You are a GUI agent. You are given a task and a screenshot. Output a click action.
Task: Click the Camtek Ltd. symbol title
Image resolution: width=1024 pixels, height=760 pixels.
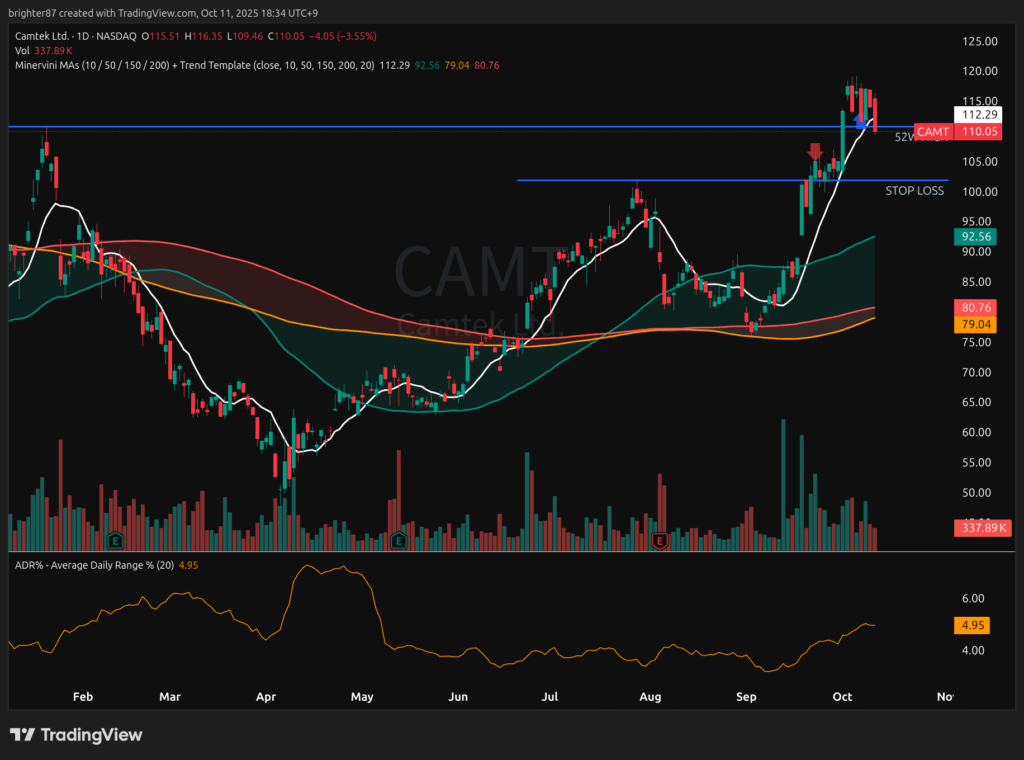click(x=48, y=36)
